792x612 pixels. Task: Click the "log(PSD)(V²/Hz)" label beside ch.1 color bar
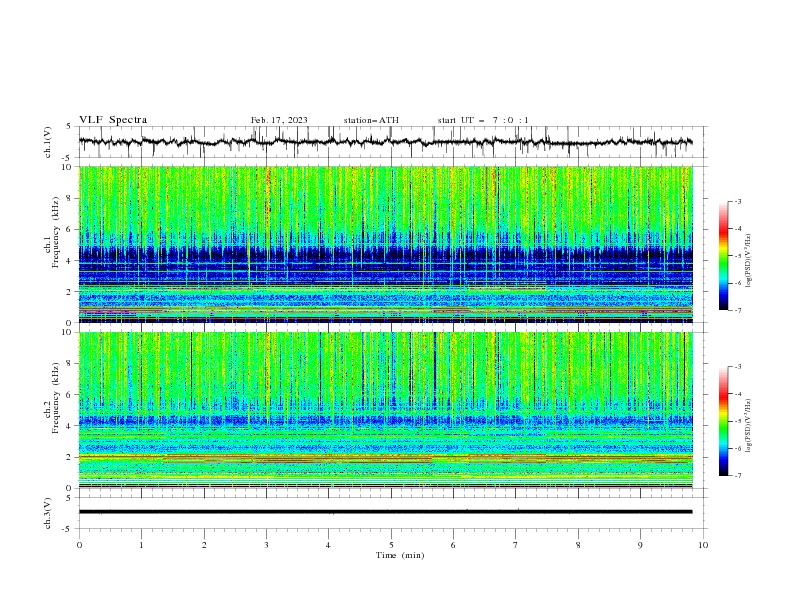tap(748, 261)
